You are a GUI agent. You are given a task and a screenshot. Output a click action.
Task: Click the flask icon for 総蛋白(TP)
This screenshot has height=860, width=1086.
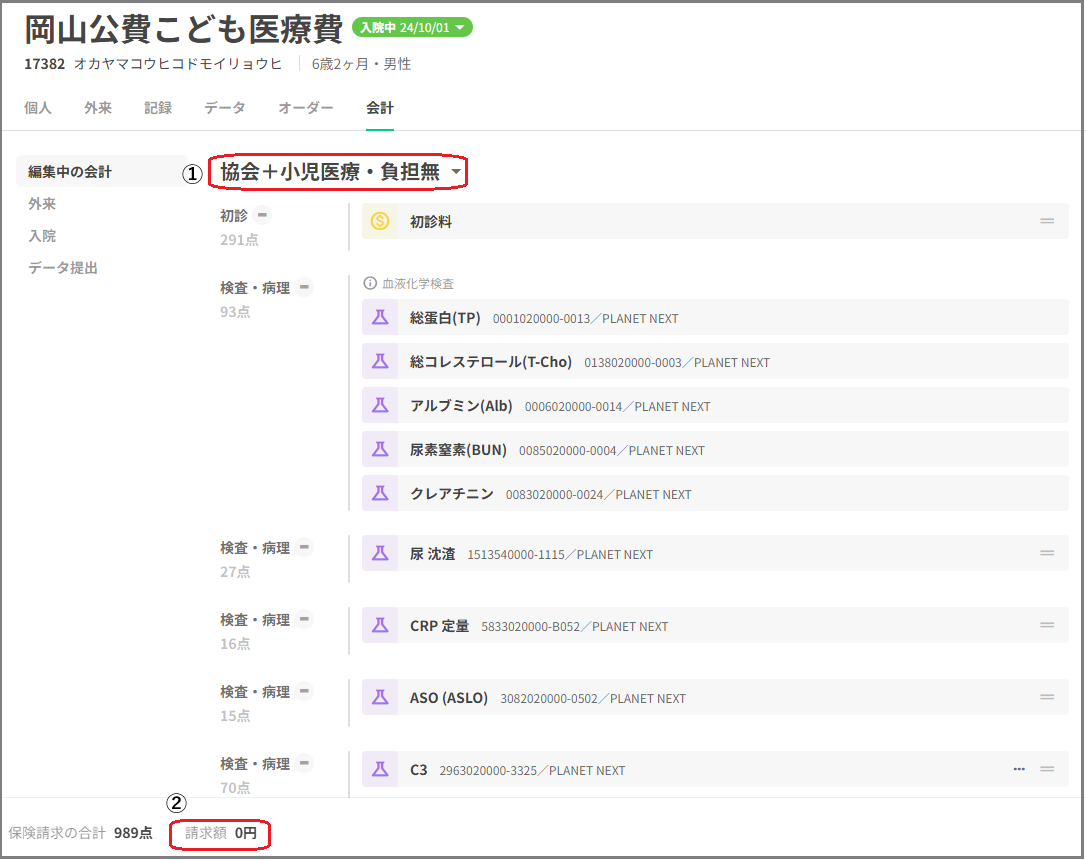click(x=380, y=318)
